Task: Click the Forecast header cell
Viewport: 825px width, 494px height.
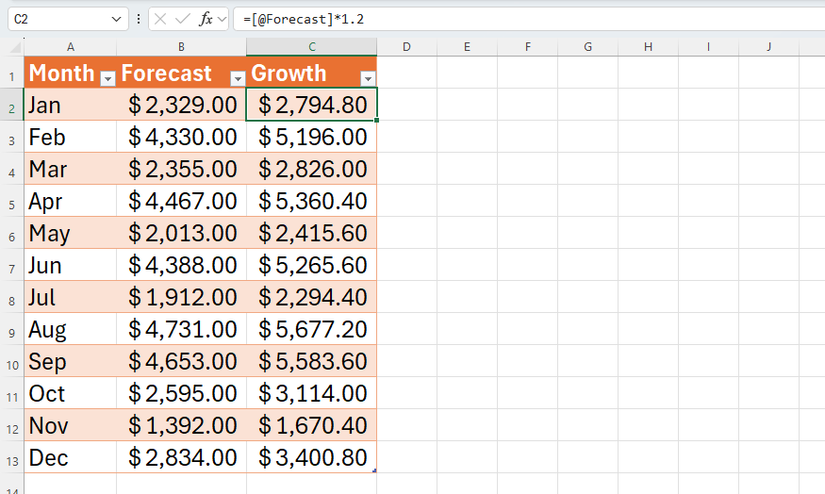Action: point(182,73)
